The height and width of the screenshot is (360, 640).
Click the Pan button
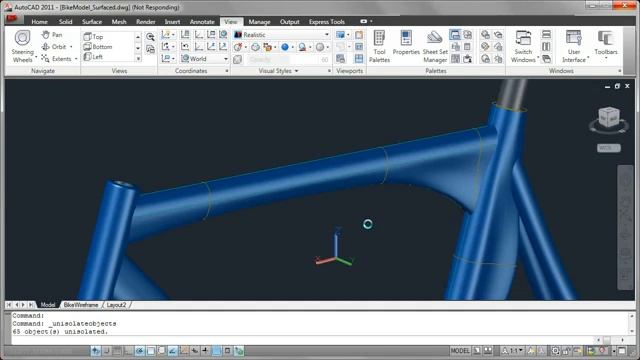(x=52, y=35)
